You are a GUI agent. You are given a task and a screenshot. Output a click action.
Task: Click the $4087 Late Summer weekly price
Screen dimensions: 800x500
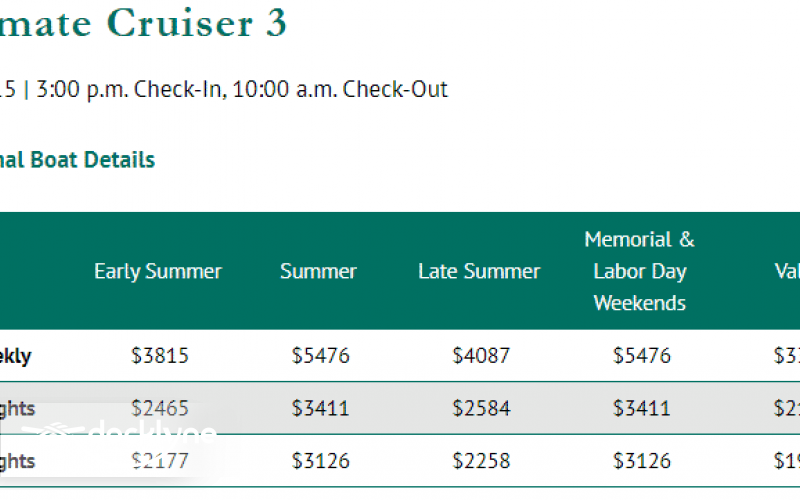point(481,356)
